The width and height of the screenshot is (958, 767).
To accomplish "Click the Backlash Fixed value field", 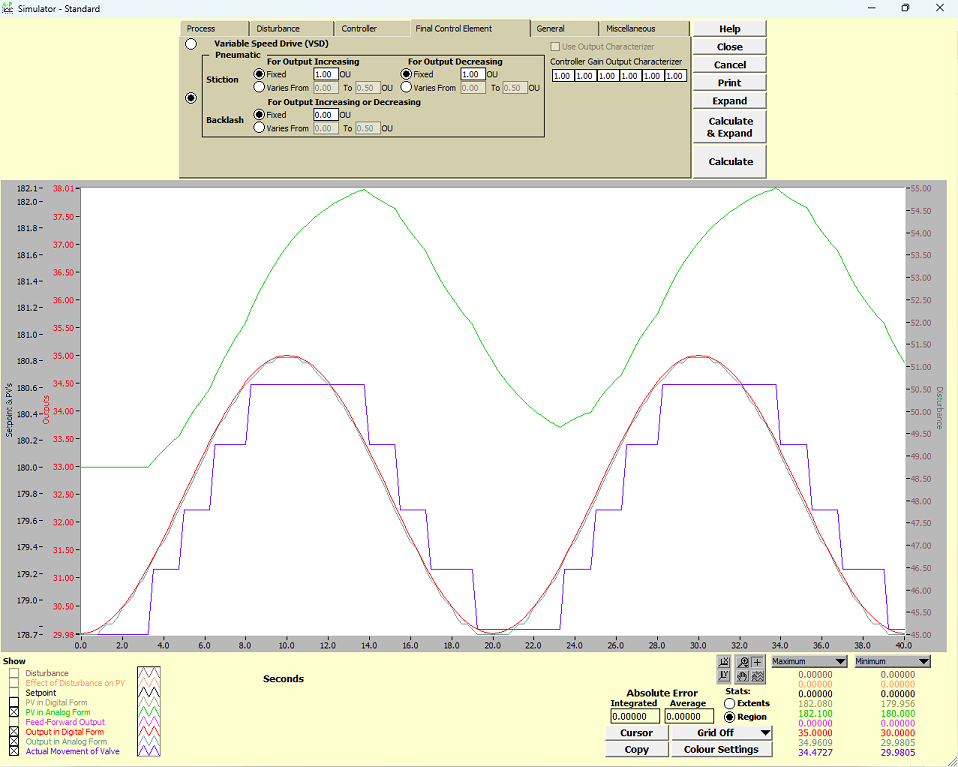I will [x=325, y=115].
